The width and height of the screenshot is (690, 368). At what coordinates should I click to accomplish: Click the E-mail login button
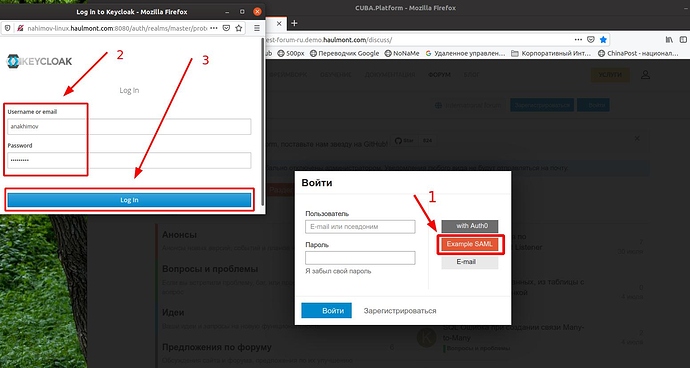click(470, 262)
